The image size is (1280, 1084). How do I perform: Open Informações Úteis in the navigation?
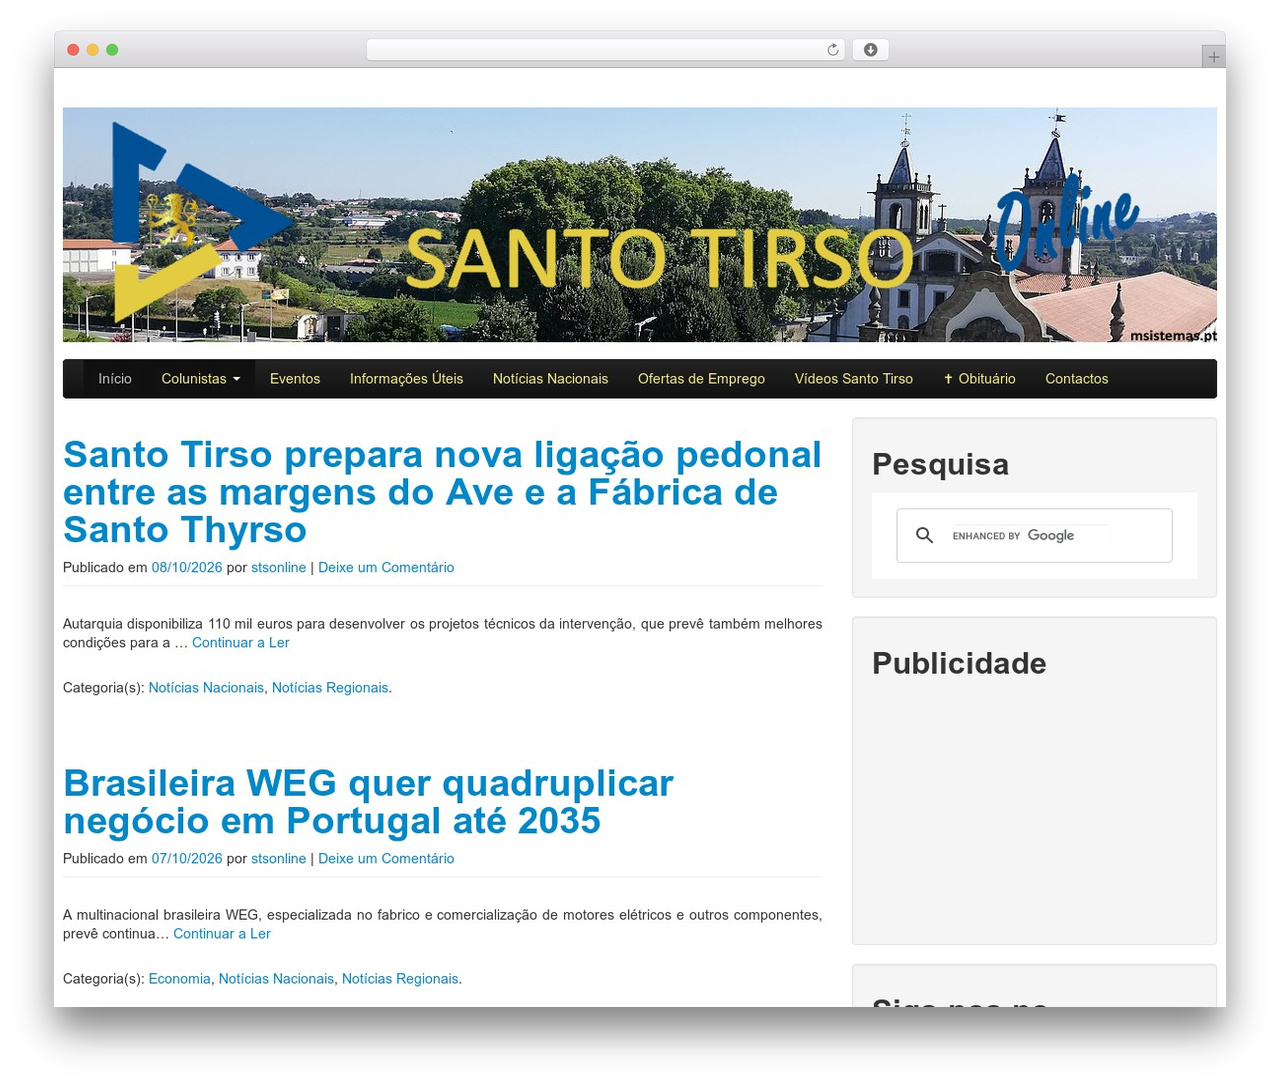pyautogui.click(x=406, y=379)
